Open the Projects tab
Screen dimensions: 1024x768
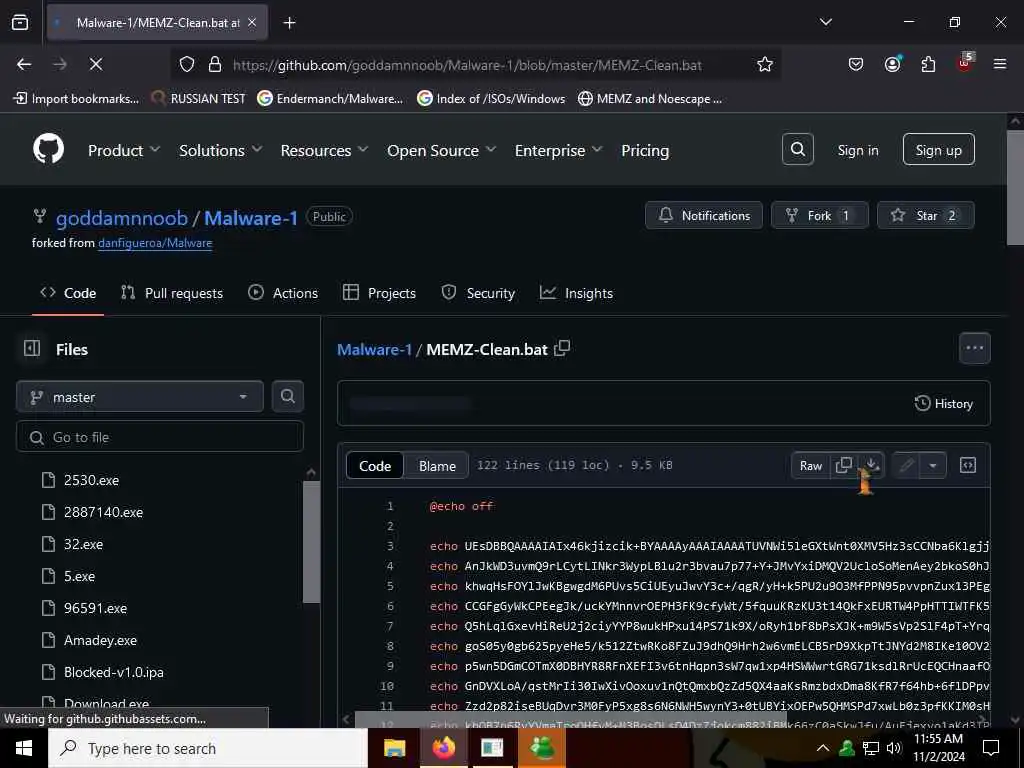click(379, 293)
